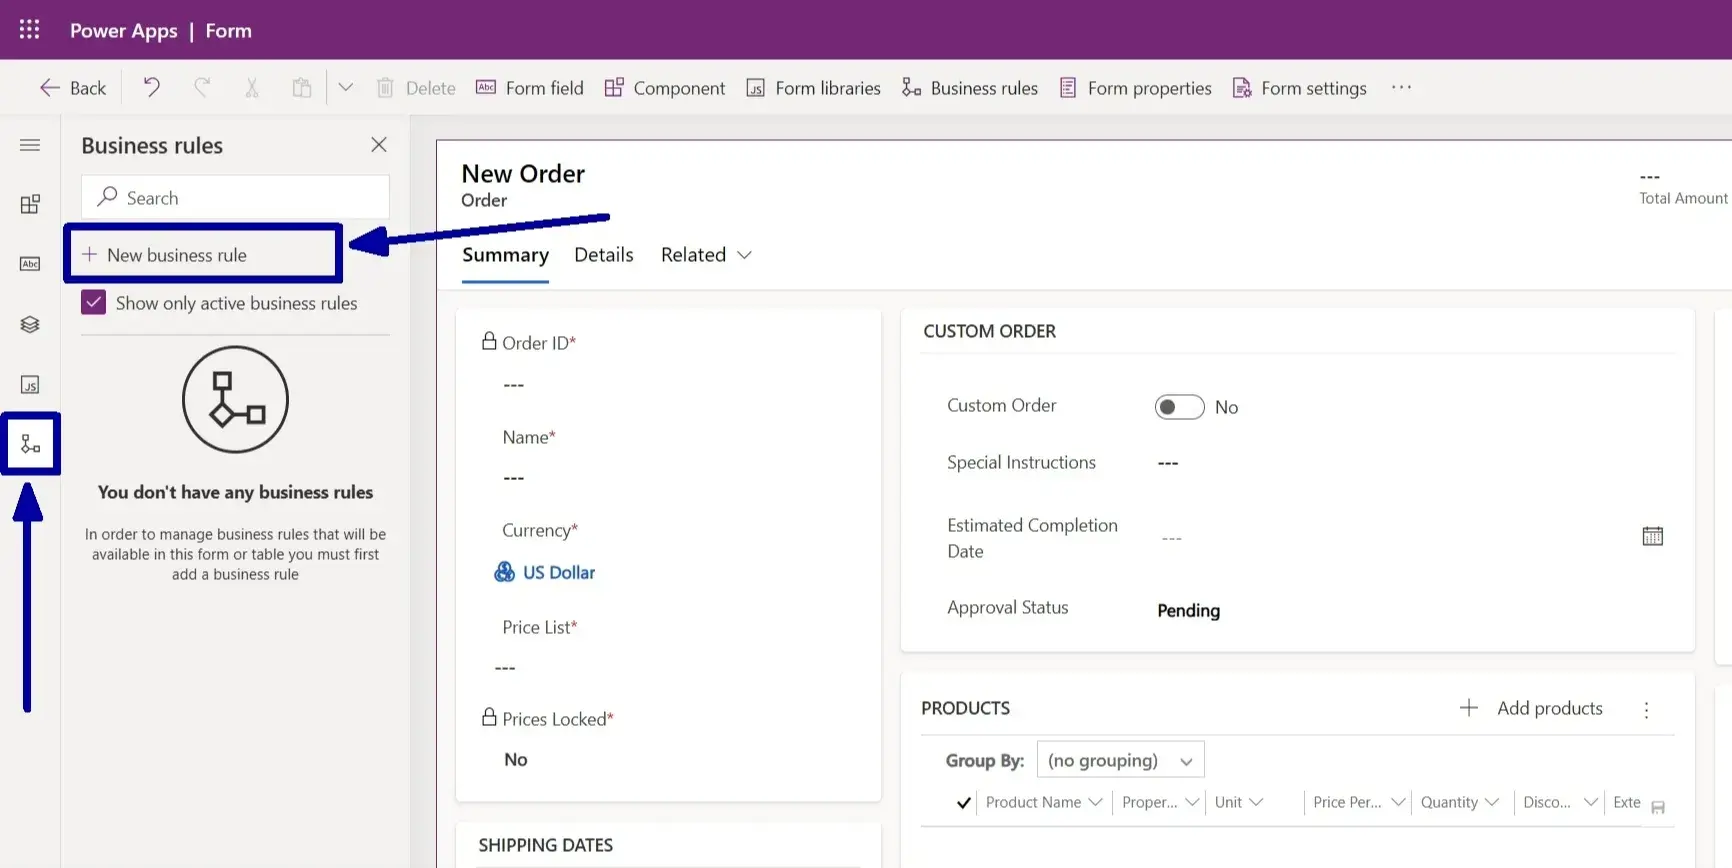1732x868 pixels.
Task: Click Add products in Products section
Action: tap(1549, 708)
